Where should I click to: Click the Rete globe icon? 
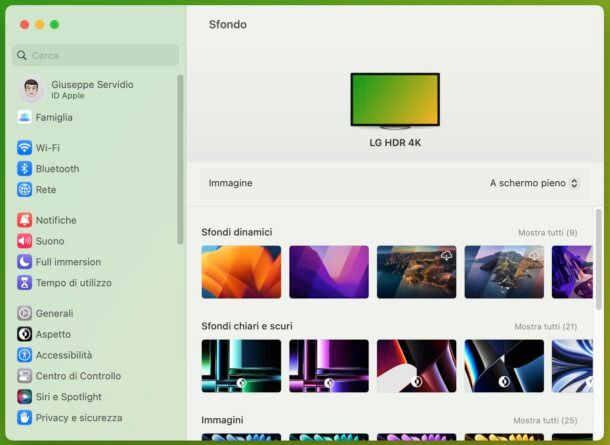[x=25, y=190]
